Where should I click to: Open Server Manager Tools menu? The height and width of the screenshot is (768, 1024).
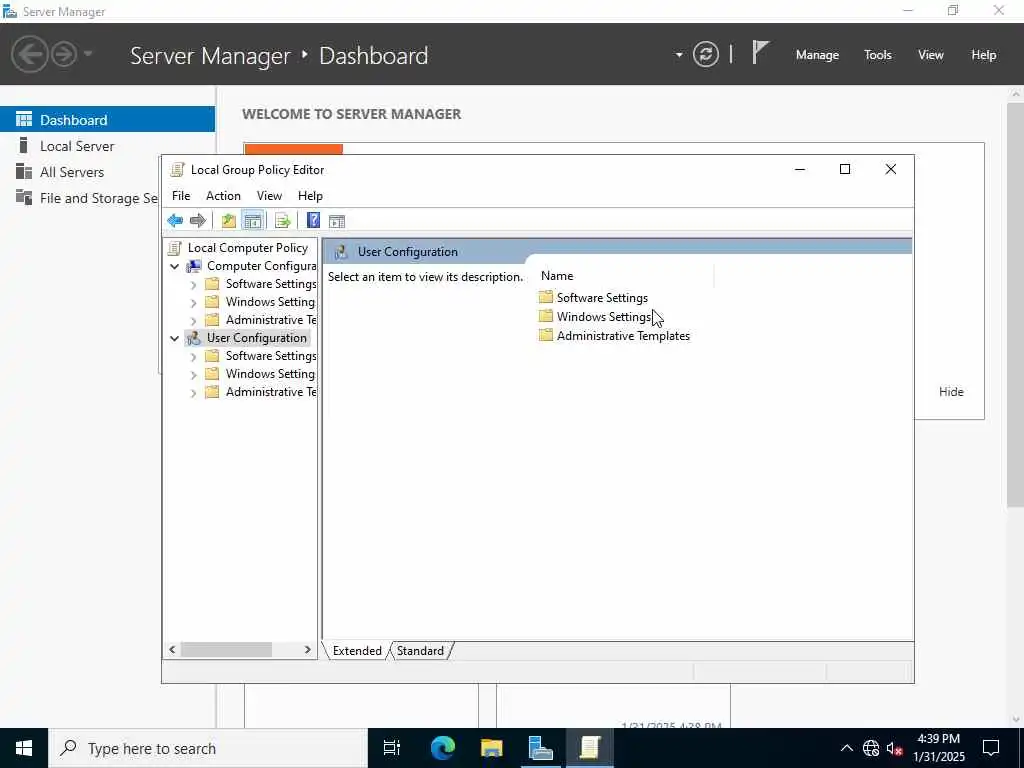(878, 55)
